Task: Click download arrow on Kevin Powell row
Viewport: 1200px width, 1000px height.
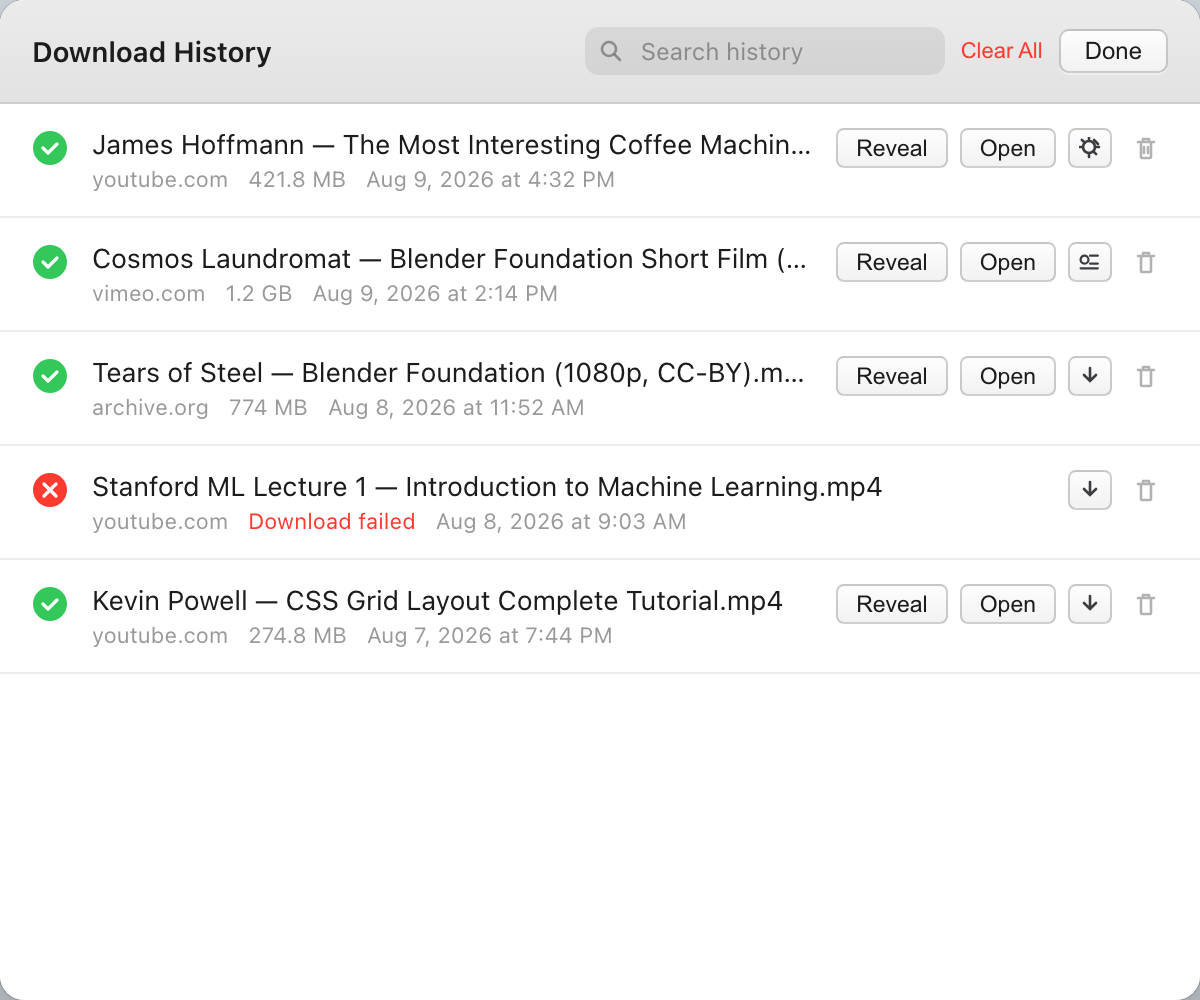Action: [1090, 604]
